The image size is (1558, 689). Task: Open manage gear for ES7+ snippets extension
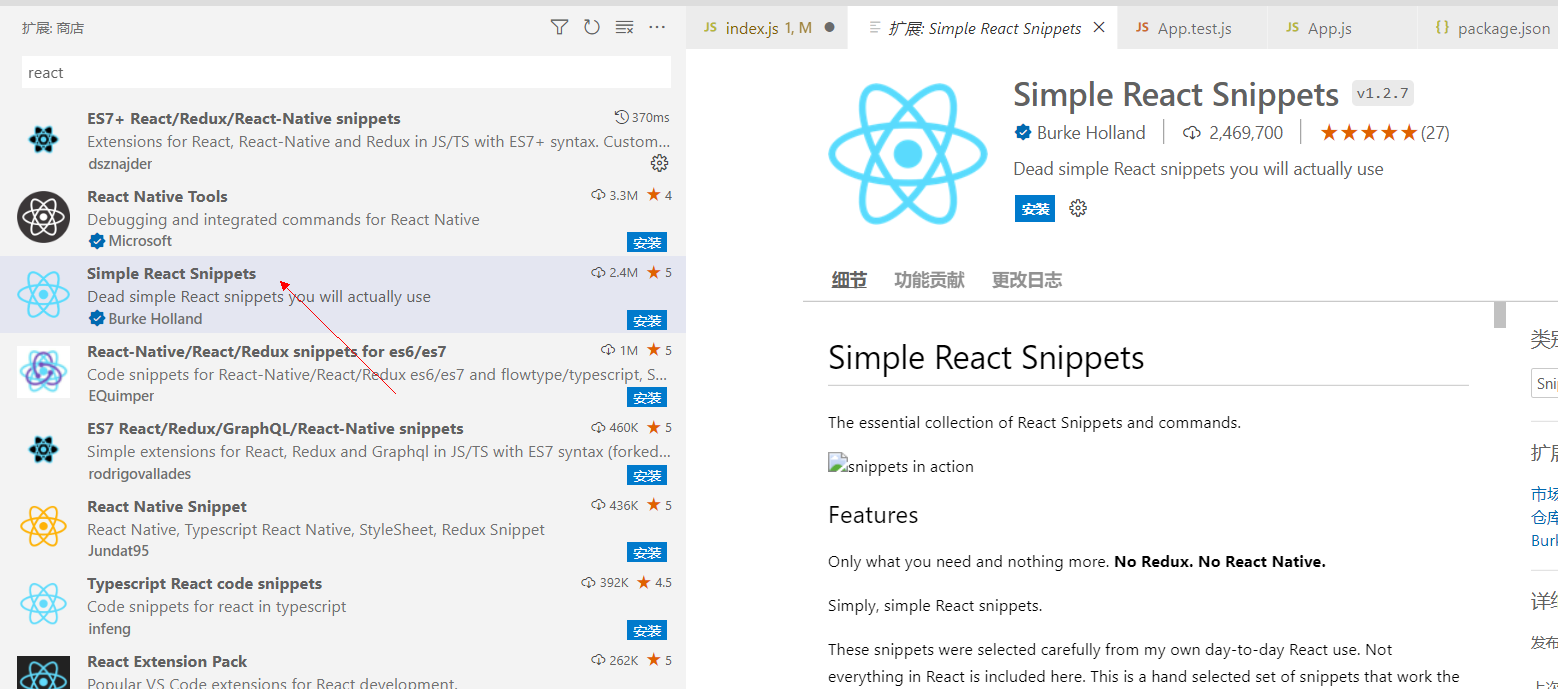tap(659, 163)
